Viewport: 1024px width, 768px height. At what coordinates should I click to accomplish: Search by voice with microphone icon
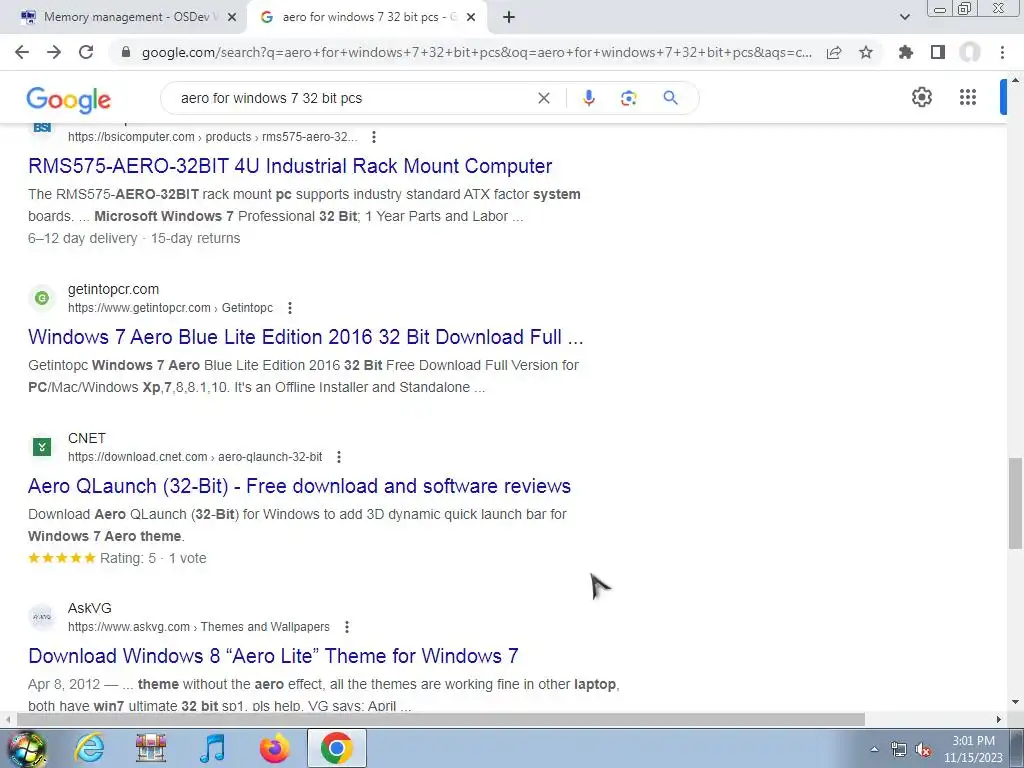(588, 98)
